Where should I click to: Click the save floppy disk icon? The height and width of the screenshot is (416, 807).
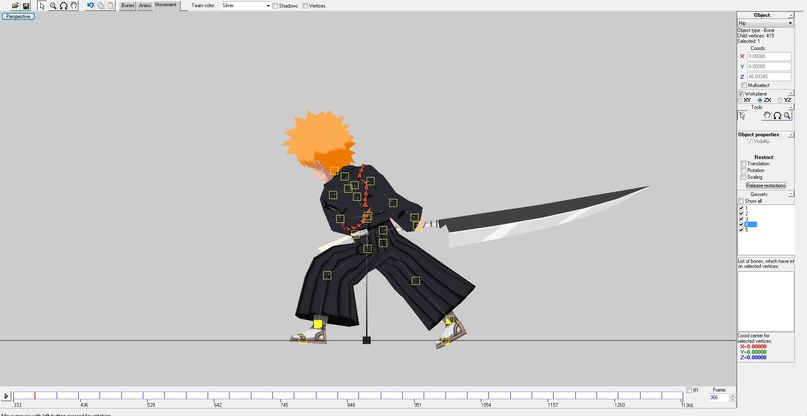pos(26,6)
